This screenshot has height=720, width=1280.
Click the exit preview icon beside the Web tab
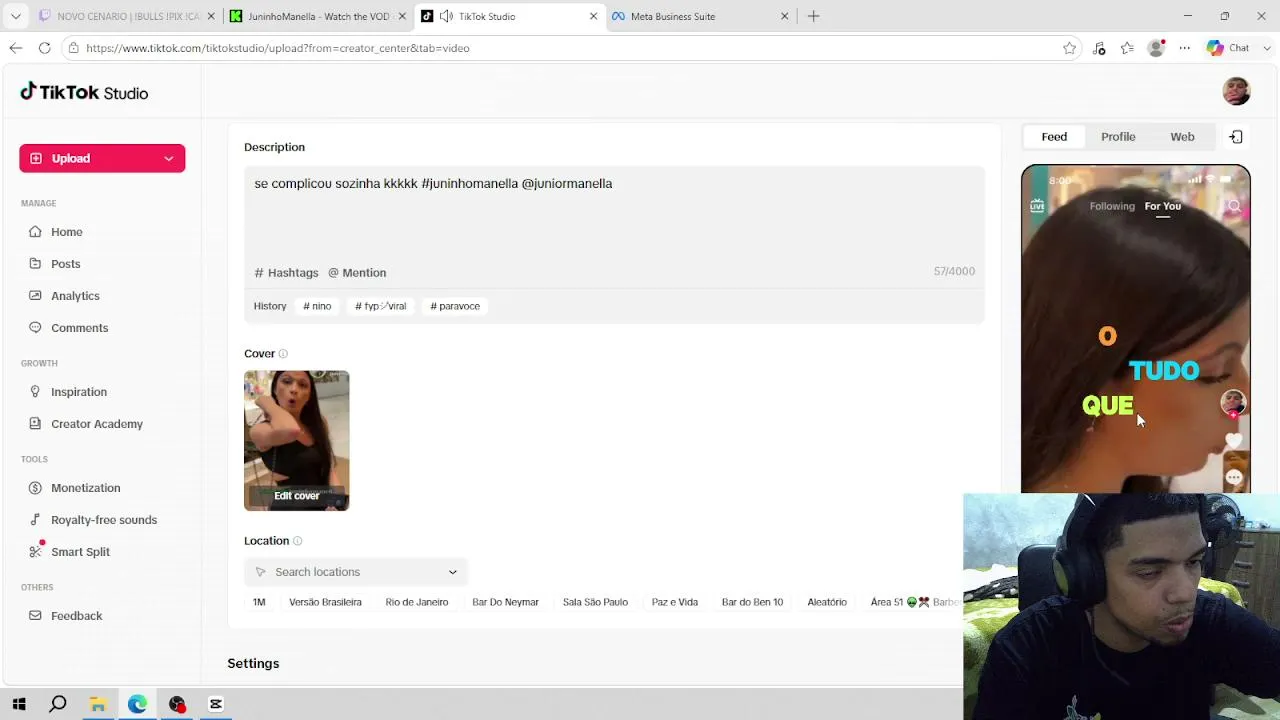(1236, 137)
